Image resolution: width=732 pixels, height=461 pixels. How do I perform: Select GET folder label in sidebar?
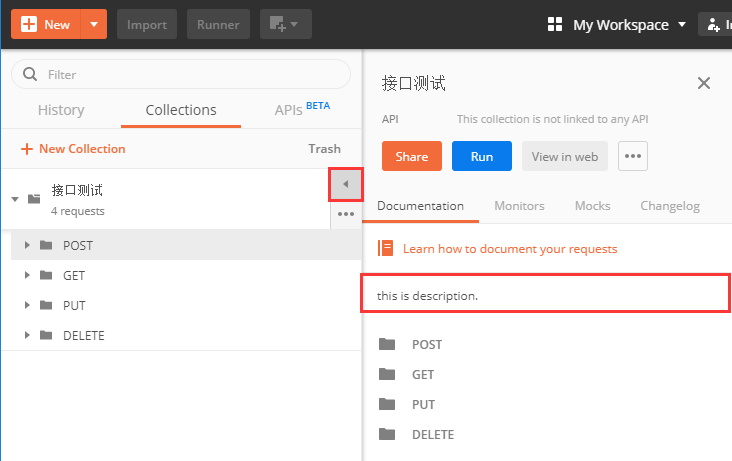[x=74, y=276]
